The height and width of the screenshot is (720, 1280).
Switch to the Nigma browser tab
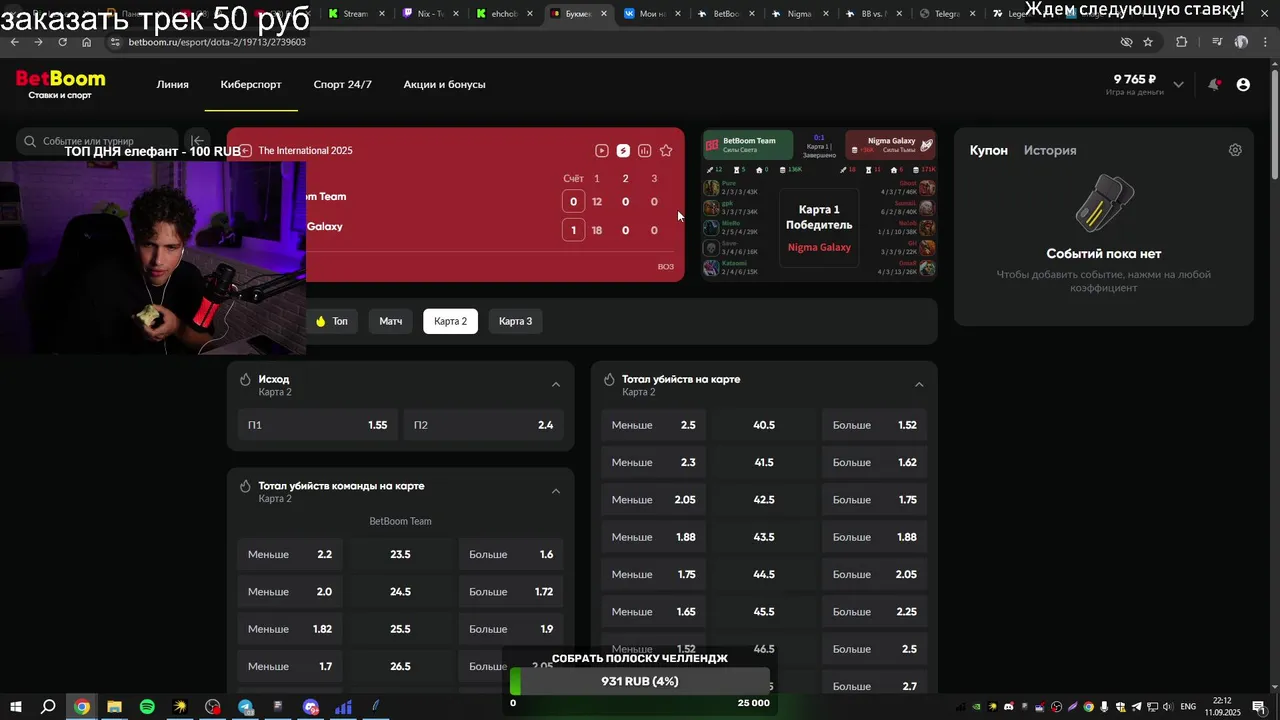pyautogui.click(x=799, y=14)
